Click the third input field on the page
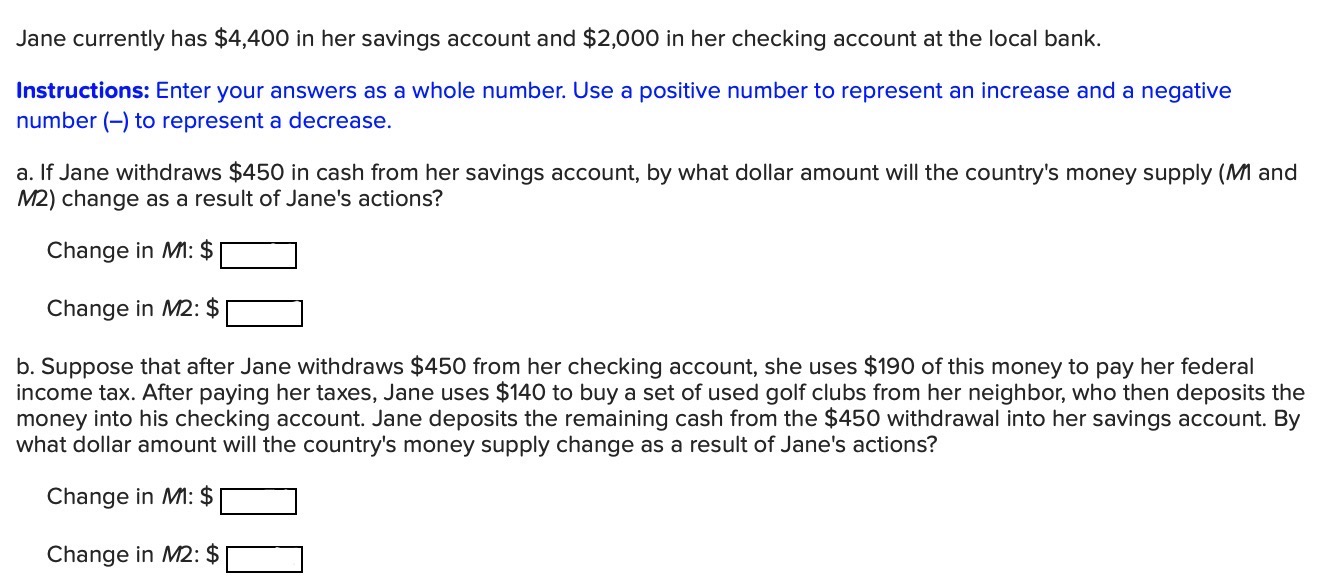1334x588 pixels. click(258, 498)
